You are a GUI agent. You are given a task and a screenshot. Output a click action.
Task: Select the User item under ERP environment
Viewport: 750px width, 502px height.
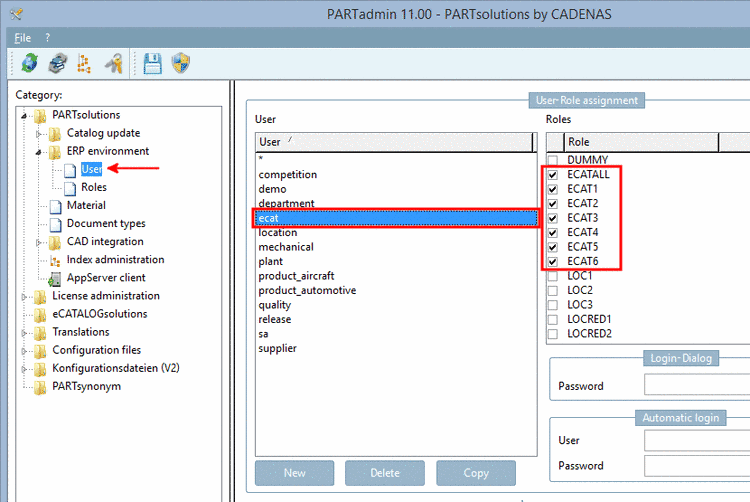pos(91,169)
